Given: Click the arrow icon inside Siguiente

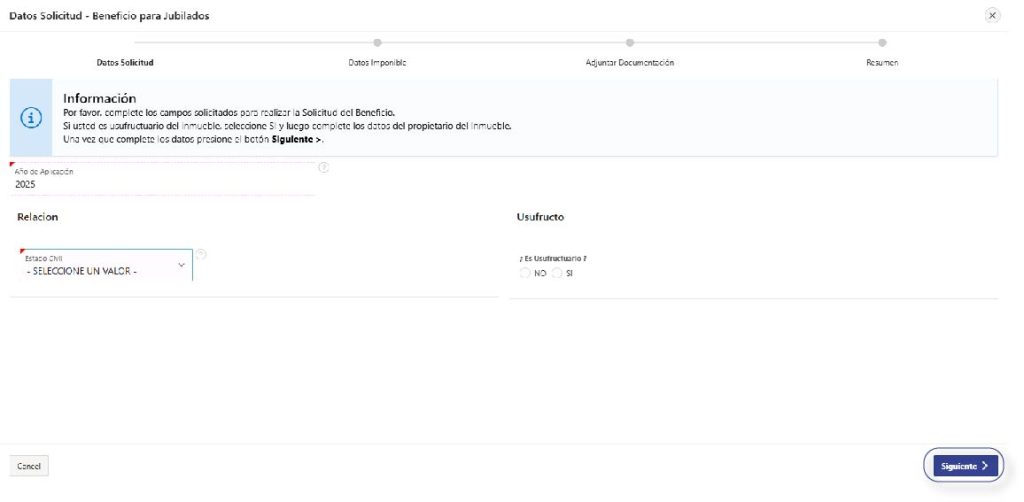Looking at the screenshot, I should [985, 466].
